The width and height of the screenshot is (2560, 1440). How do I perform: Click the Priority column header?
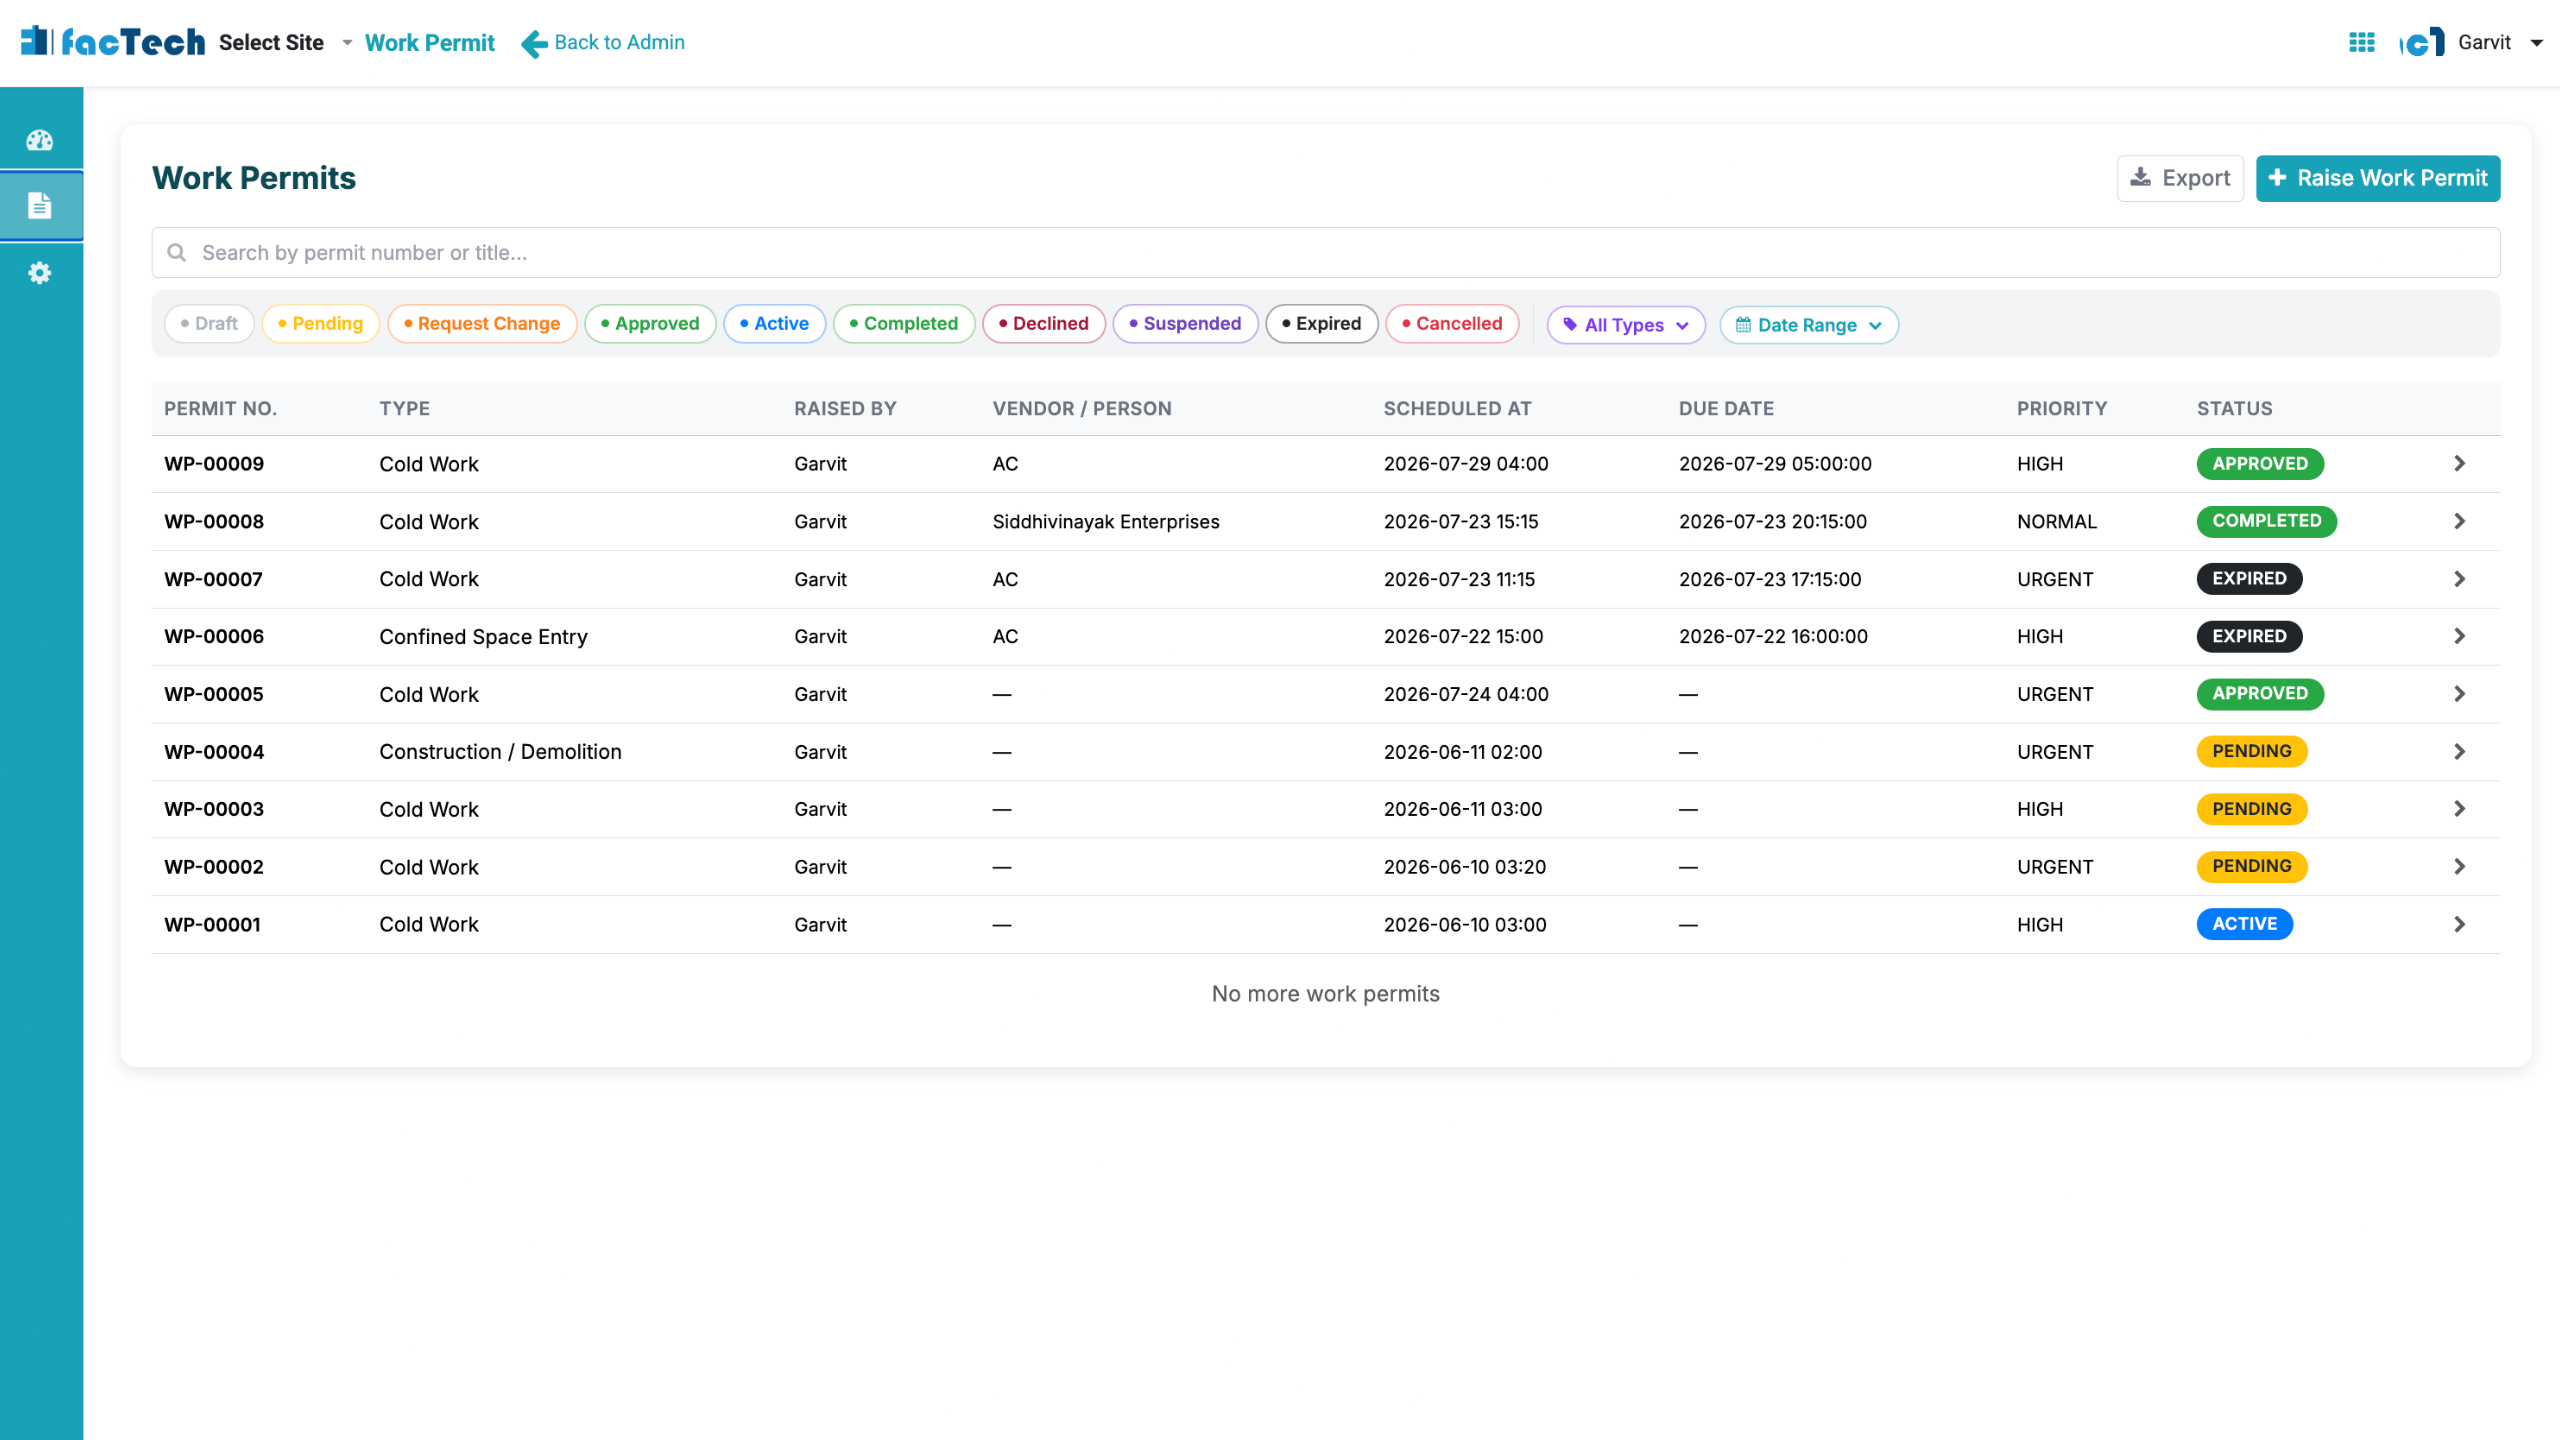tap(2062, 409)
